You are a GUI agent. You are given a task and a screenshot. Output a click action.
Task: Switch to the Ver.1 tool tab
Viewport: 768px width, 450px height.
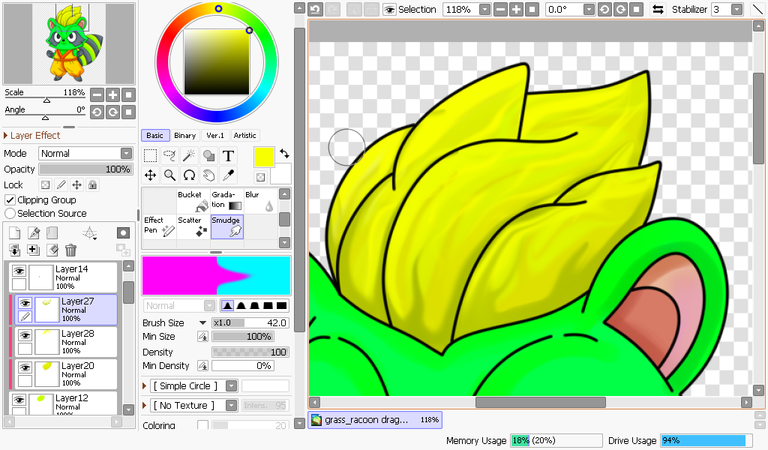pyautogui.click(x=215, y=136)
